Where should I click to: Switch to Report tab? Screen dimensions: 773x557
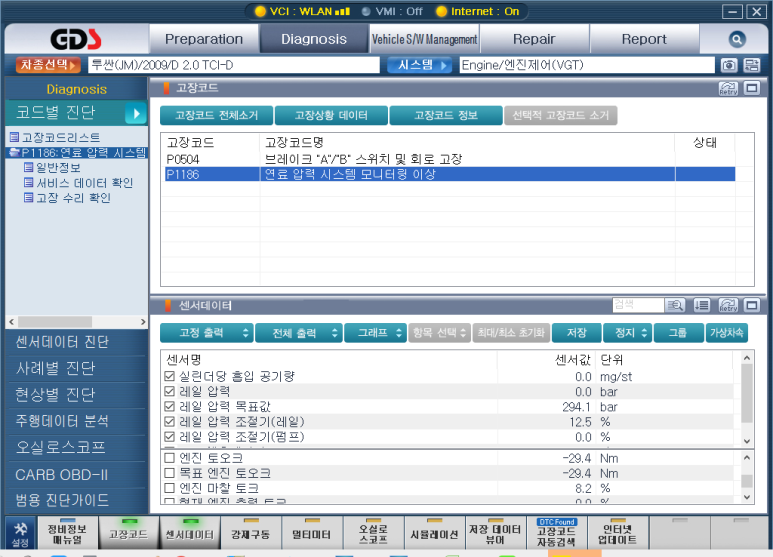click(644, 39)
